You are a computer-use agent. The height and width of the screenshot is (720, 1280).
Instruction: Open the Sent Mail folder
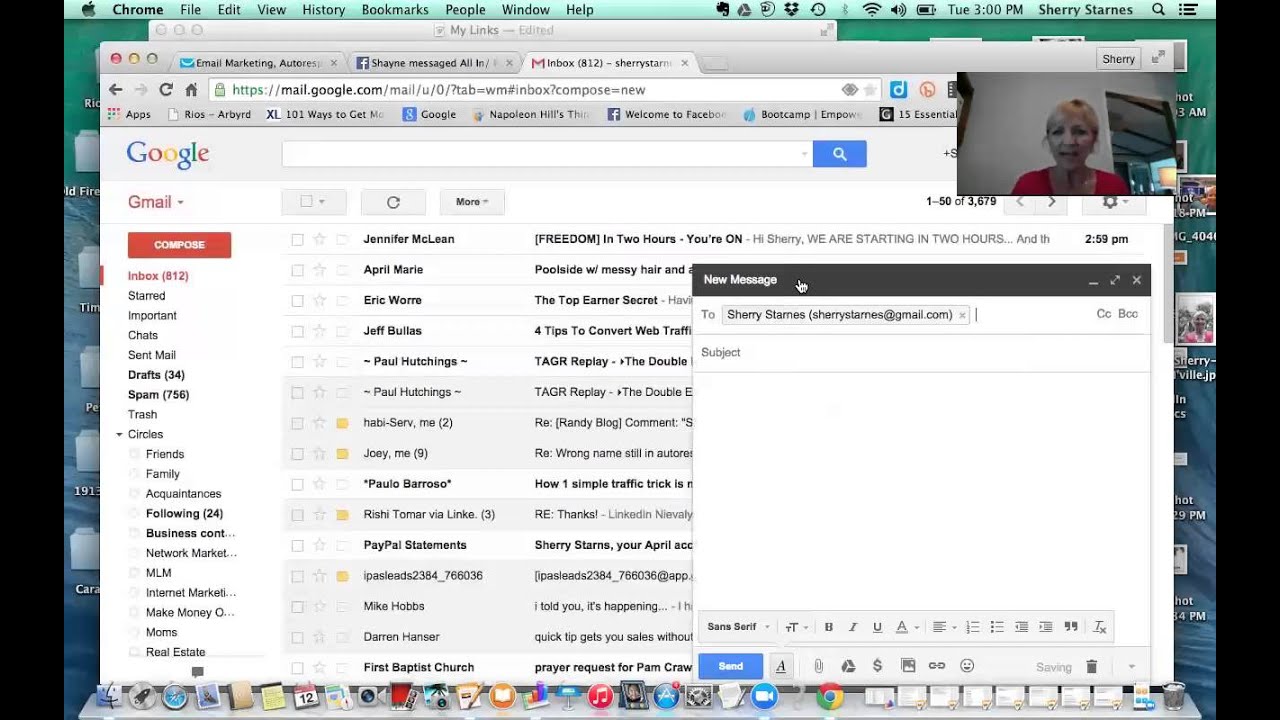point(152,355)
